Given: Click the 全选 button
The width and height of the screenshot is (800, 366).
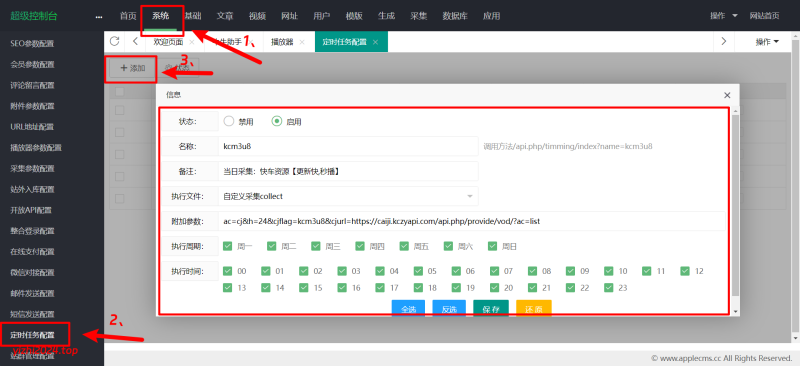Looking at the screenshot, I should 408,309.
